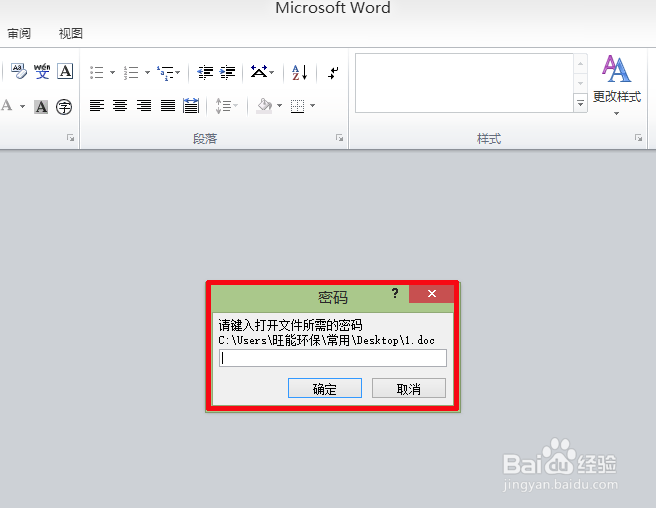This screenshot has width=656, height=508.
Task: Click the Sort A-Z icon
Action: (300, 72)
